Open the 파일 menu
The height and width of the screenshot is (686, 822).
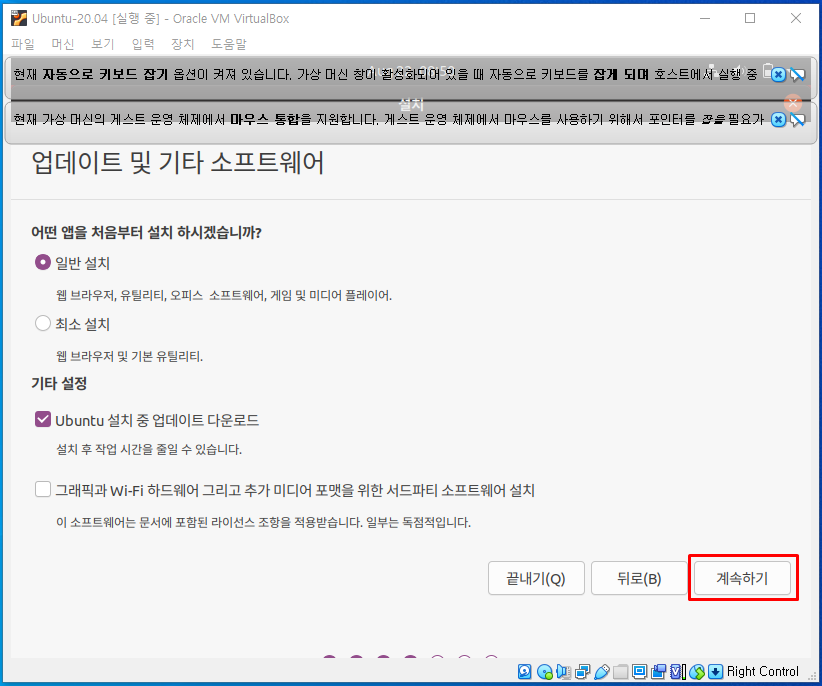click(23, 44)
